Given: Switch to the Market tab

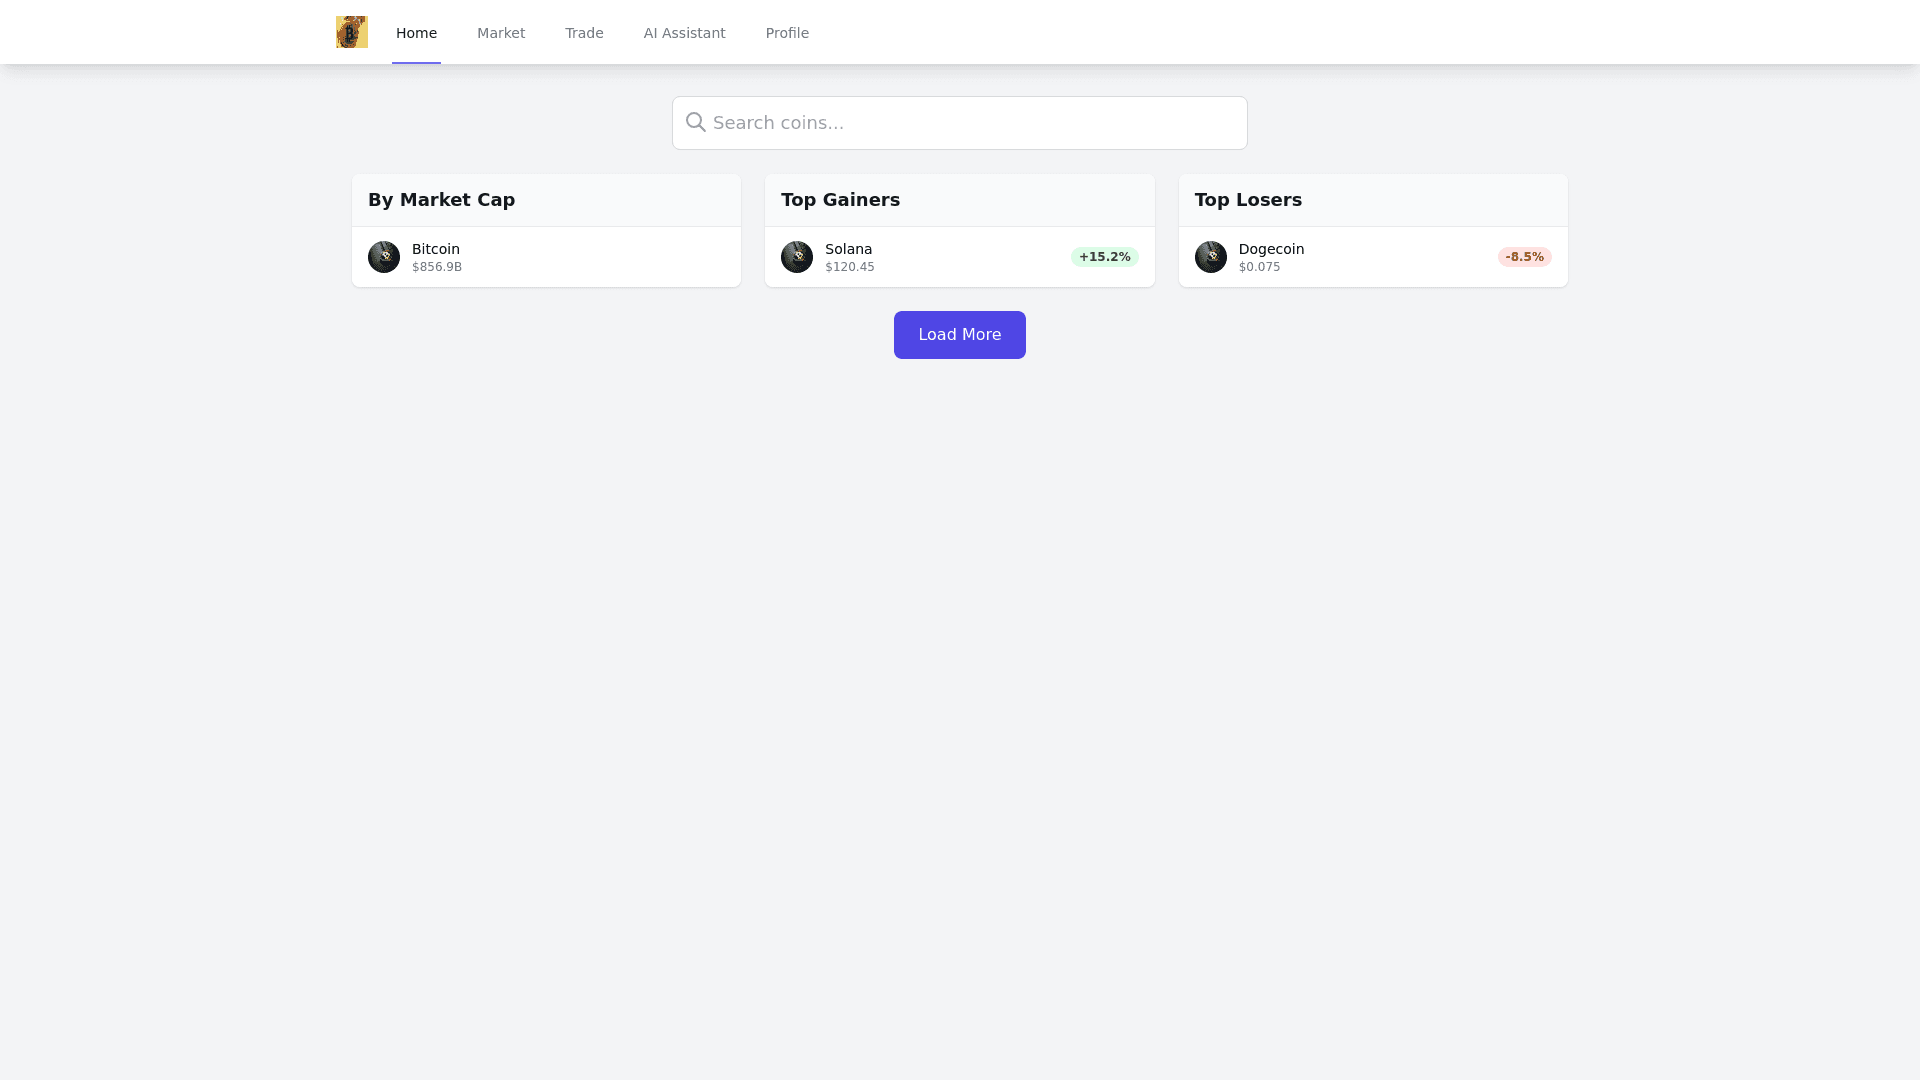Looking at the screenshot, I should coord(501,33).
